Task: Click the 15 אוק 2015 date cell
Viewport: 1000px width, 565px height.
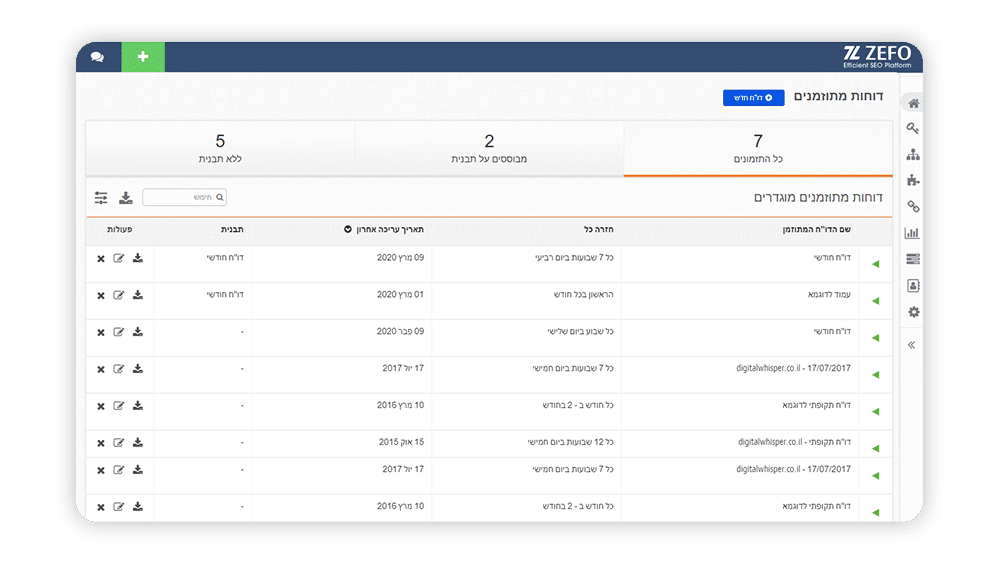Action: click(402, 442)
